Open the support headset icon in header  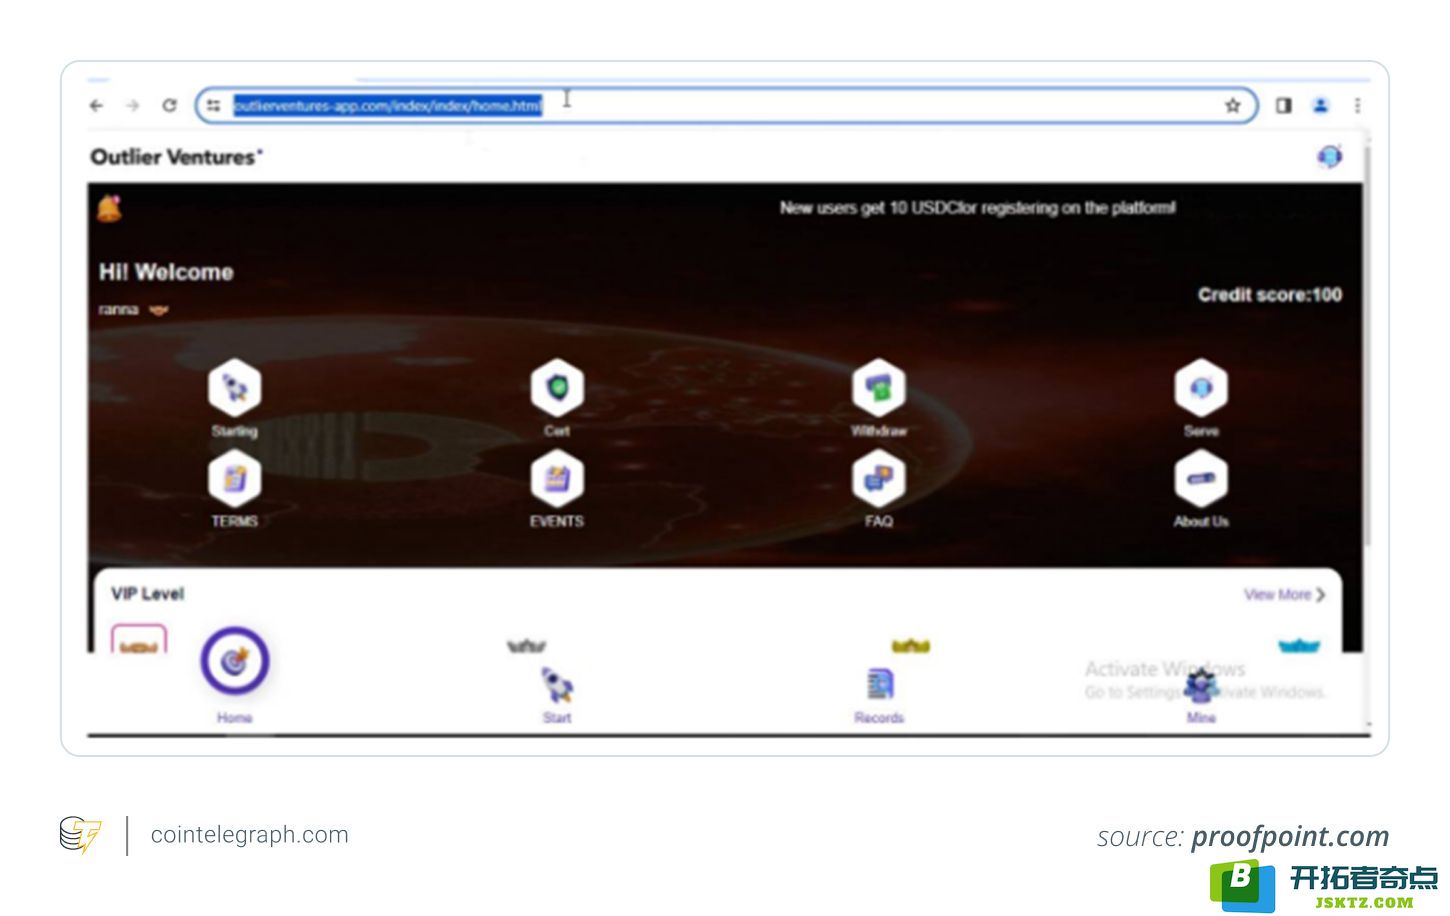click(x=1329, y=156)
